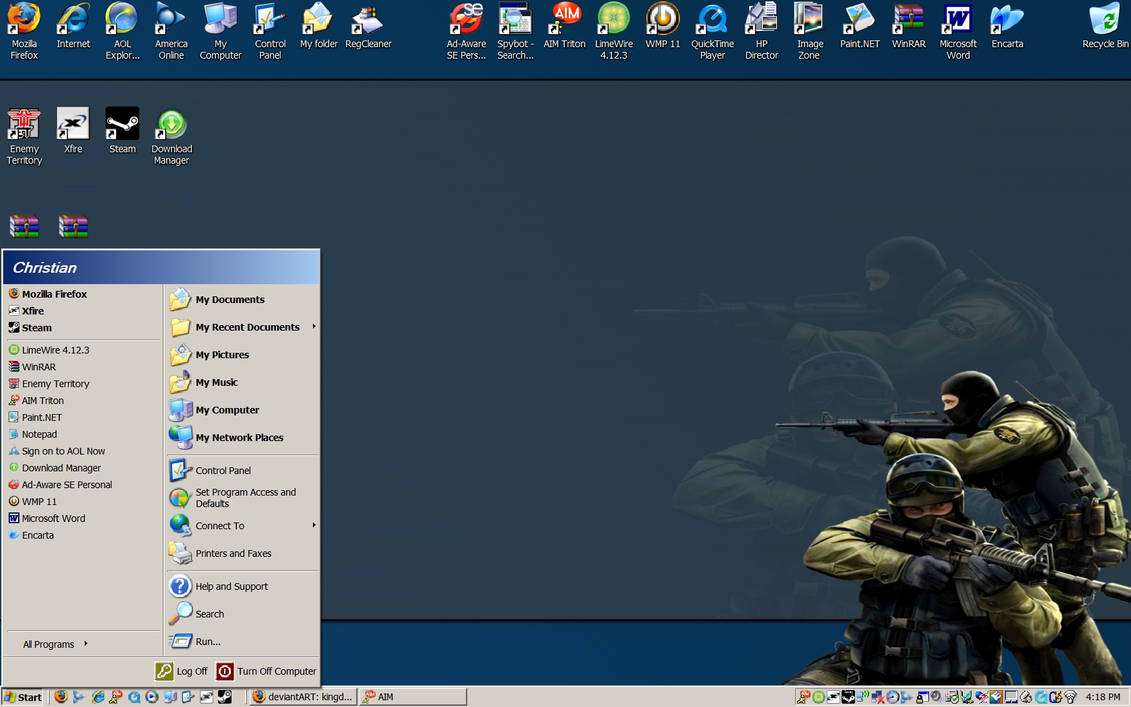Launch the Microsoft Word desktop icon

958,31
